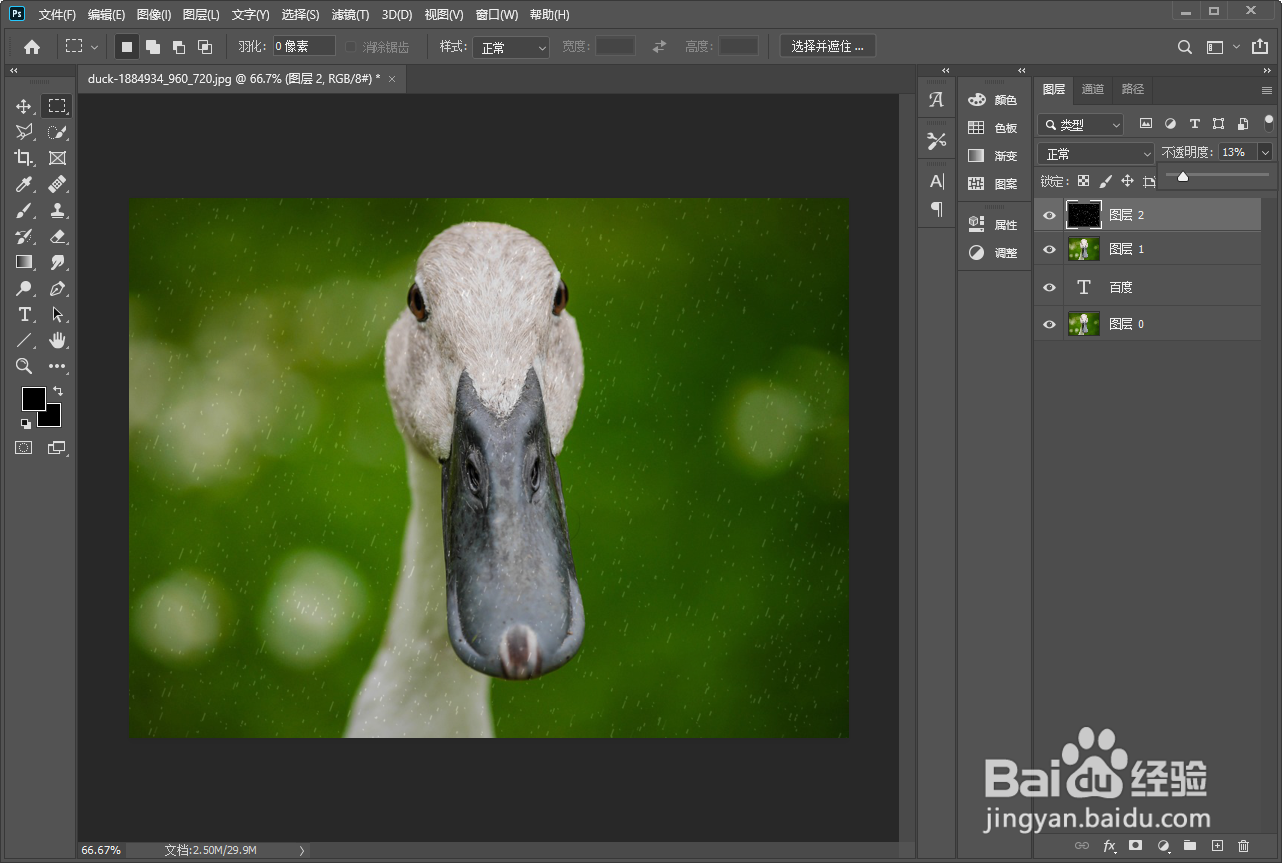Select the Frame tool
1282x863 pixels.
(57, 158)
